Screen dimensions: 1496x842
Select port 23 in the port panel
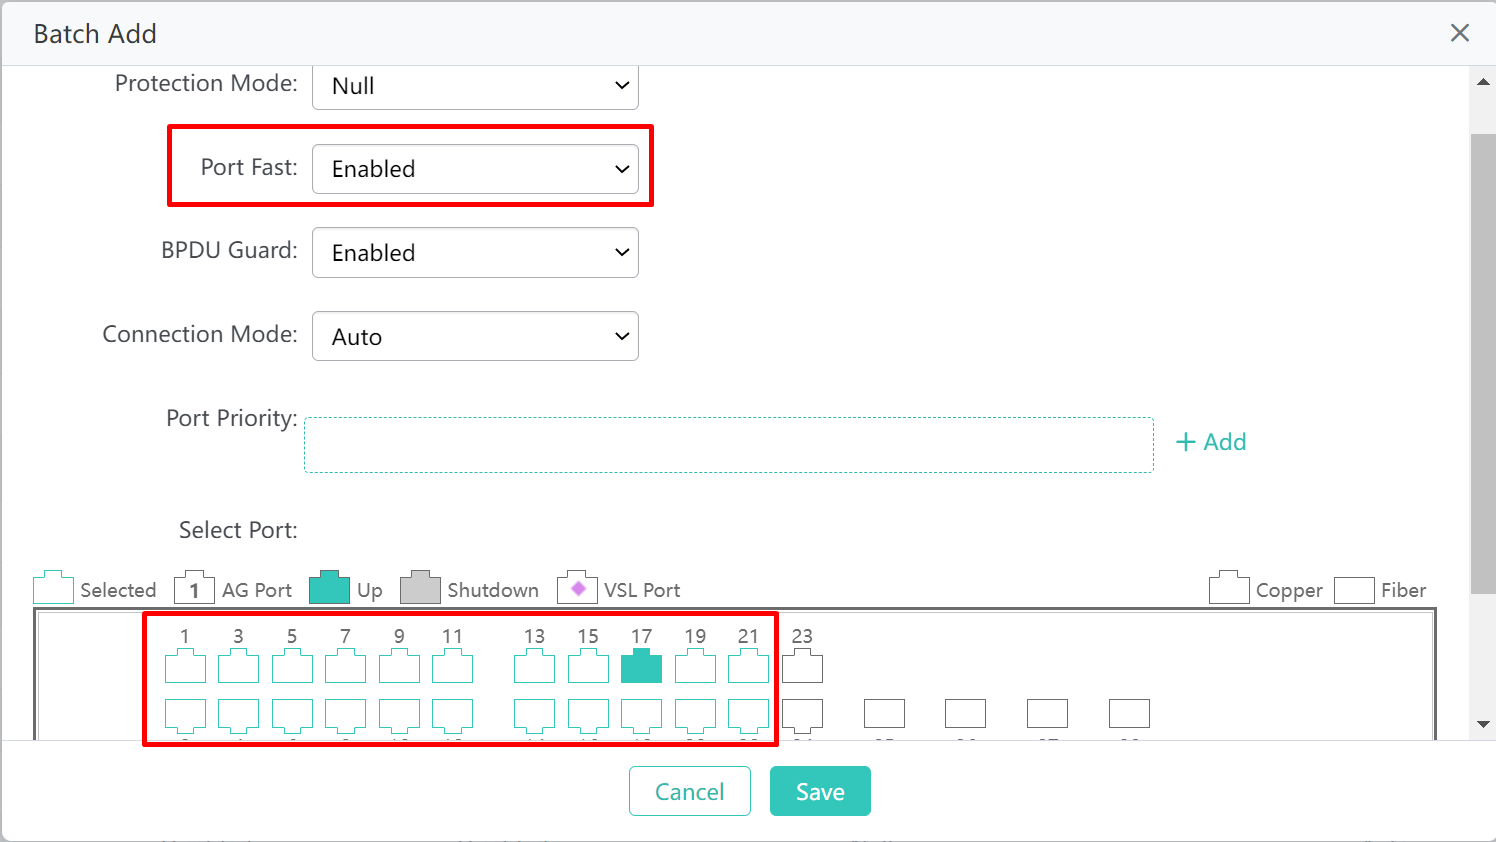click(x=802, y=665)
